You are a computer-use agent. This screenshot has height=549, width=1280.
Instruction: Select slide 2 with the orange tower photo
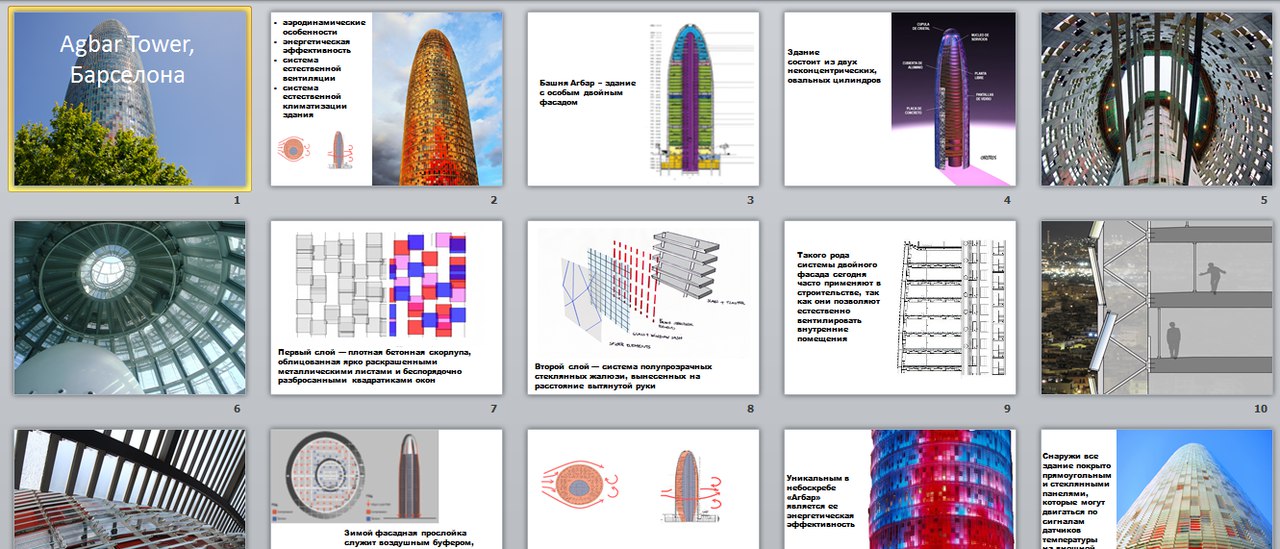click(x=387, y=98)
